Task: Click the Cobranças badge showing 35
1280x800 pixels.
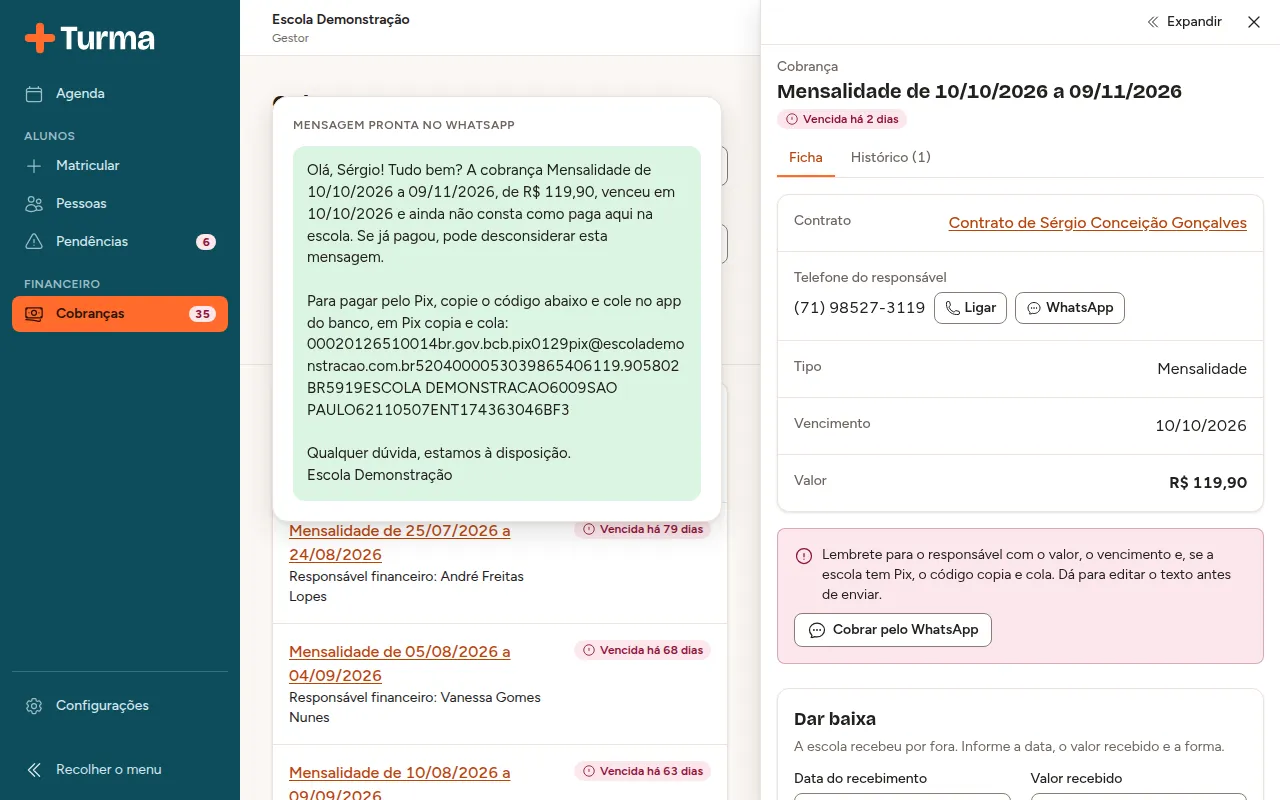Action: (x=203, y=314)
